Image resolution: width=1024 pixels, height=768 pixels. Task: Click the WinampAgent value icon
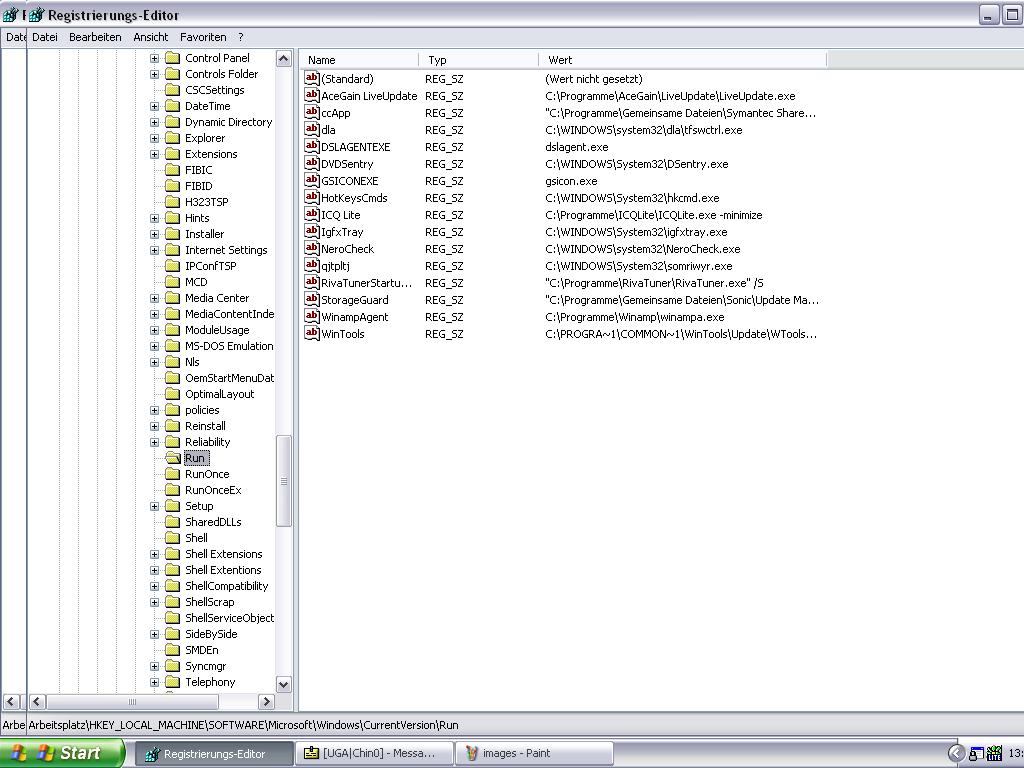pyautogui.click(x=312, y=316)
